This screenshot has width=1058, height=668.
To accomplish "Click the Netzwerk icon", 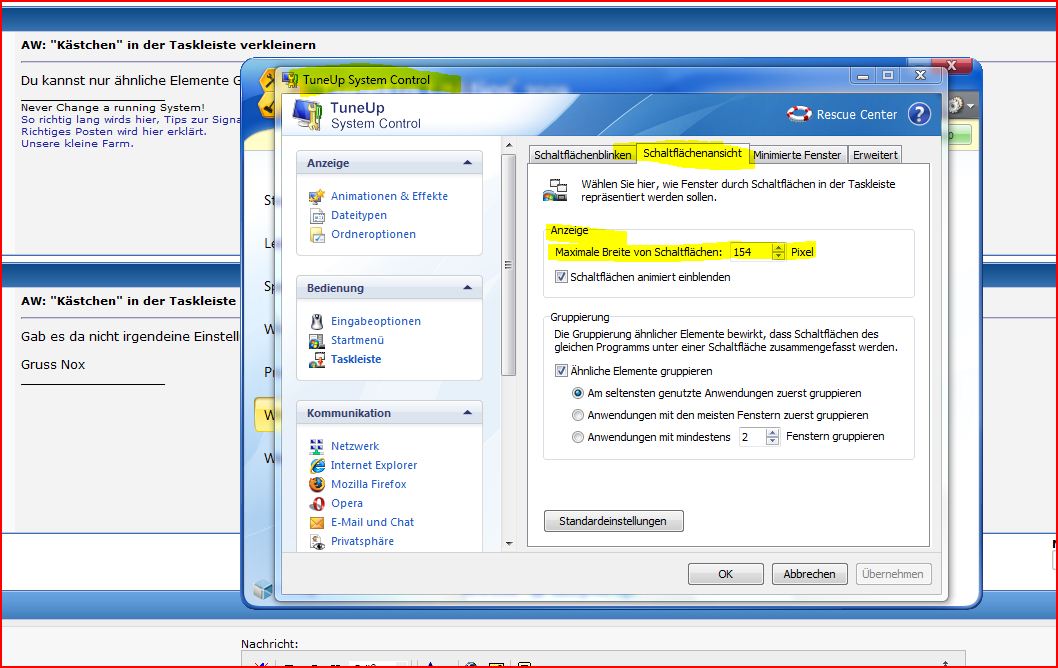I will (316, 446).
